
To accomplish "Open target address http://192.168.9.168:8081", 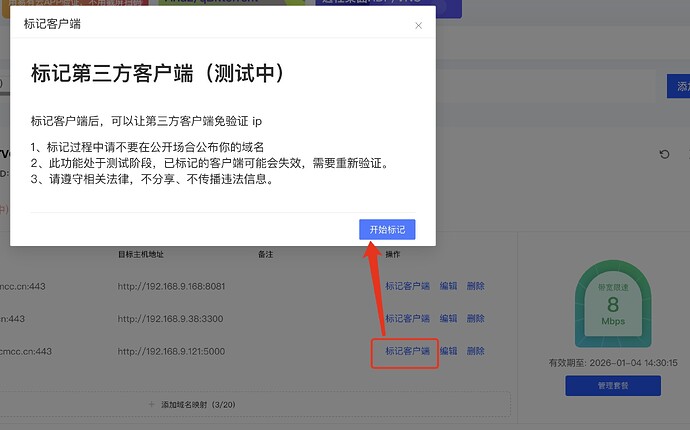I will click(x=170, y=286).
